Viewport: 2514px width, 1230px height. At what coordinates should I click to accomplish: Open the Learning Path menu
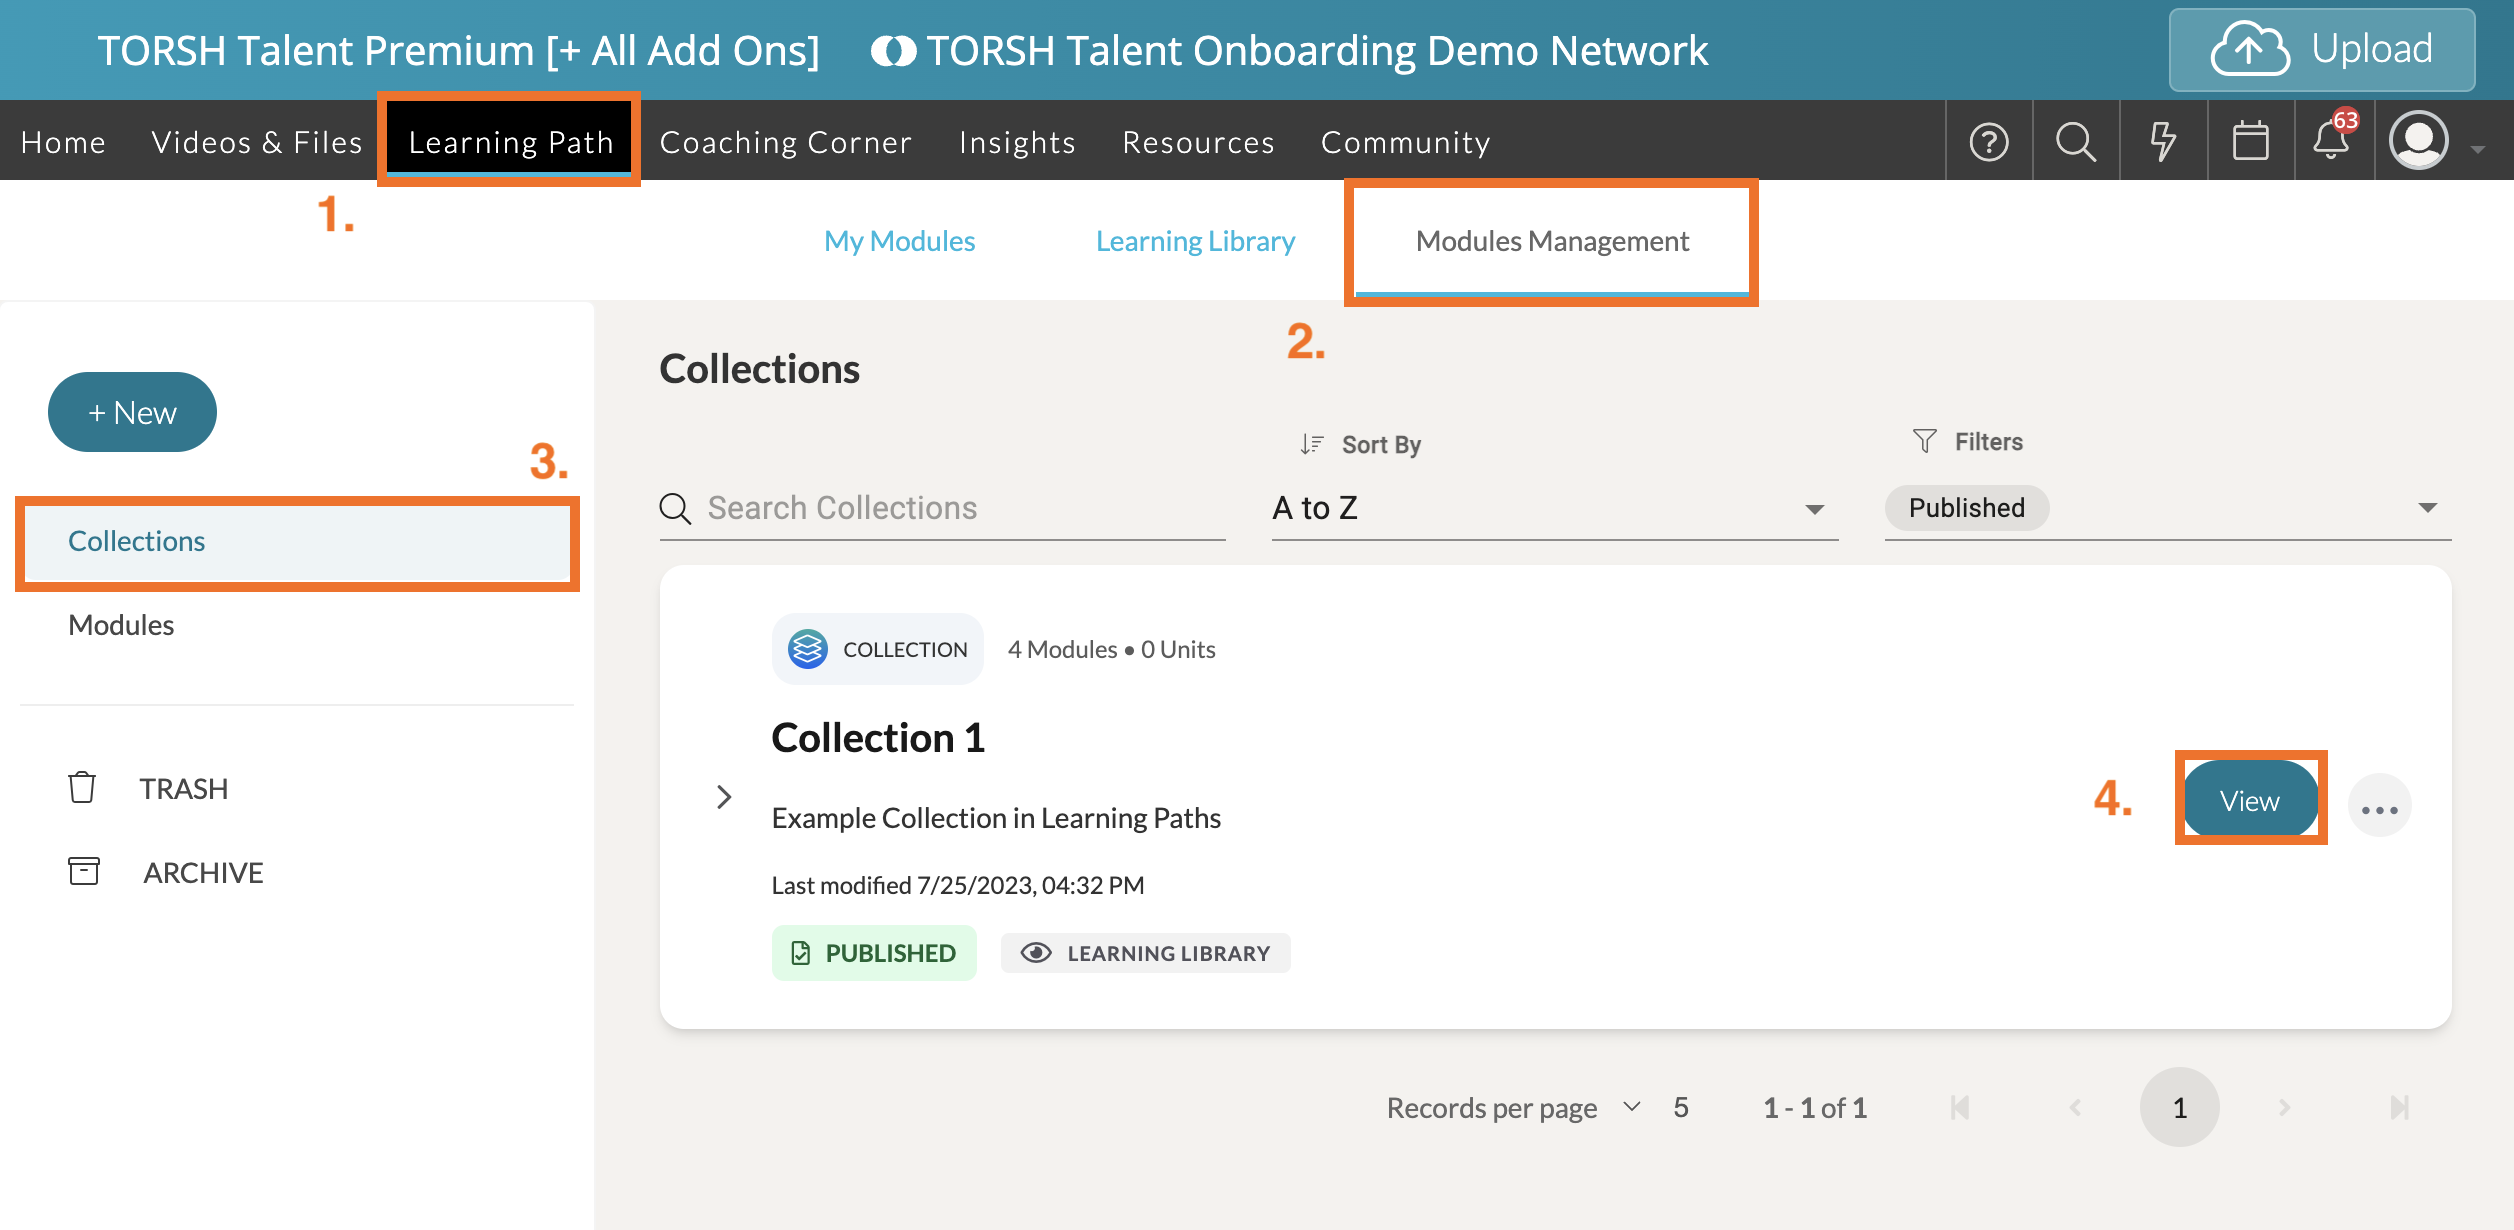[511, 142]
